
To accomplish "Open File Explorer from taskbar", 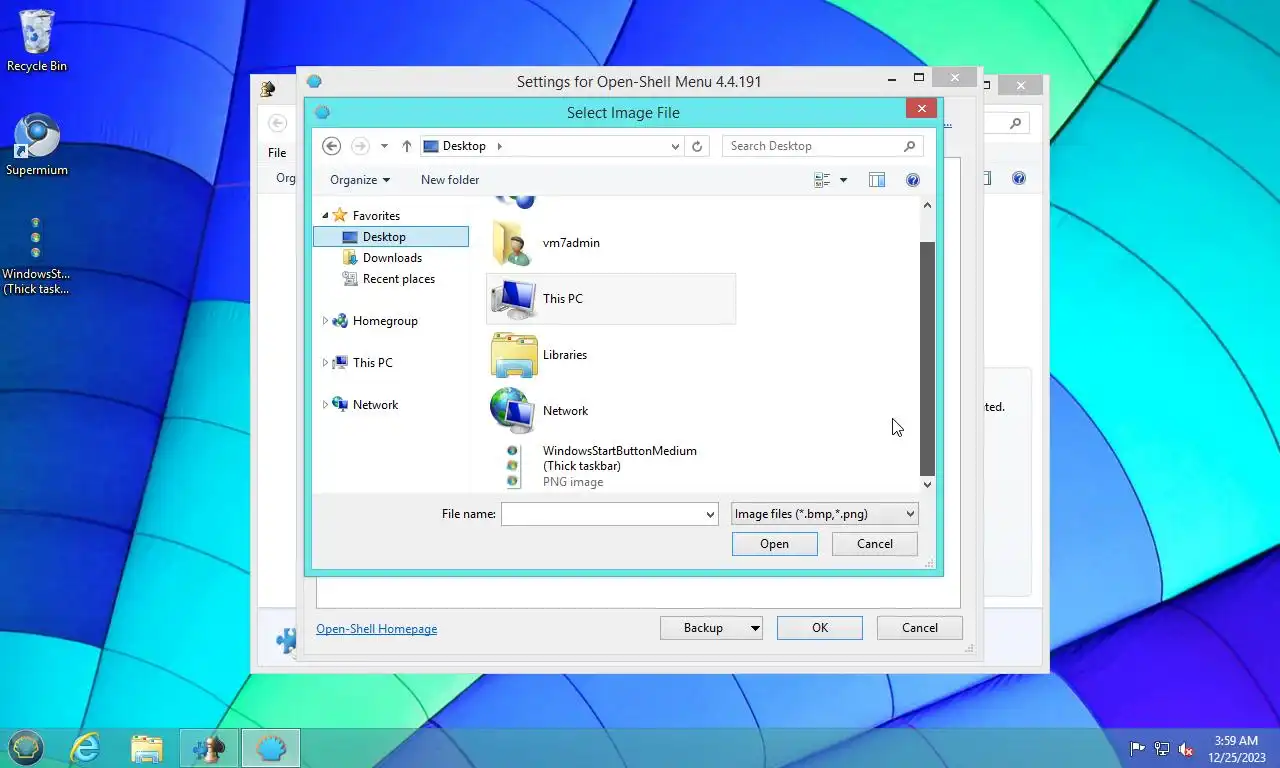I will point(147,747).
